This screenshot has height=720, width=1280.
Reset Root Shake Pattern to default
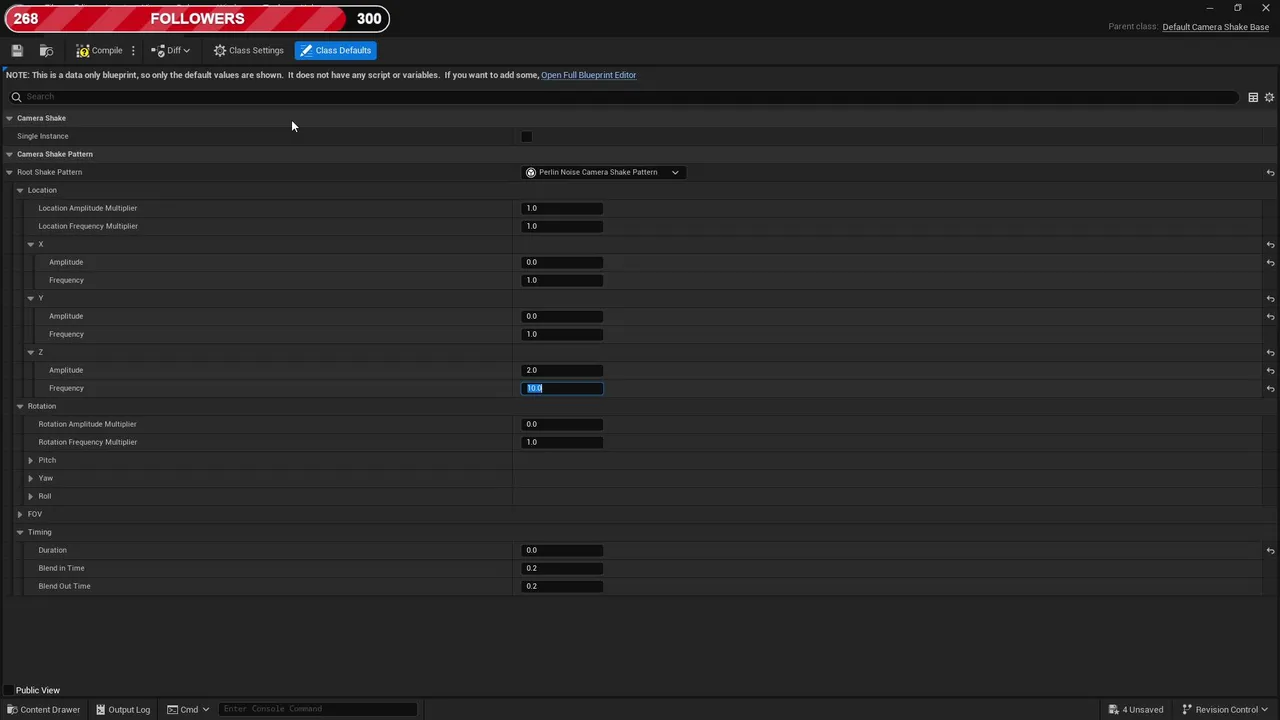click(1270, 172)
